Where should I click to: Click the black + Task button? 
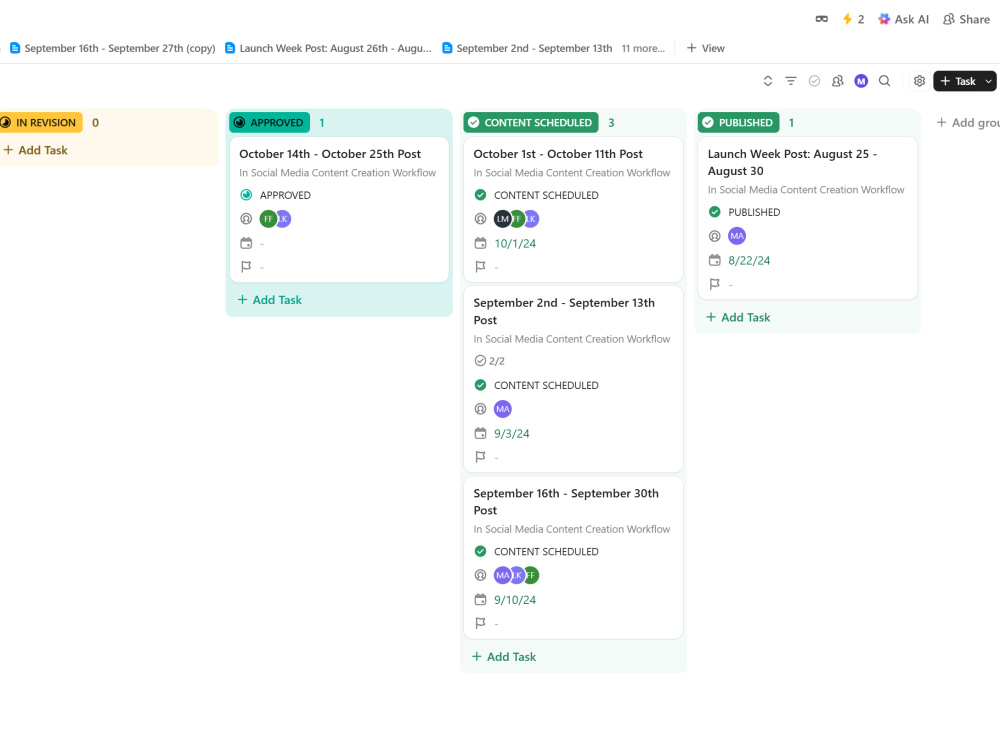coord(957,81)
